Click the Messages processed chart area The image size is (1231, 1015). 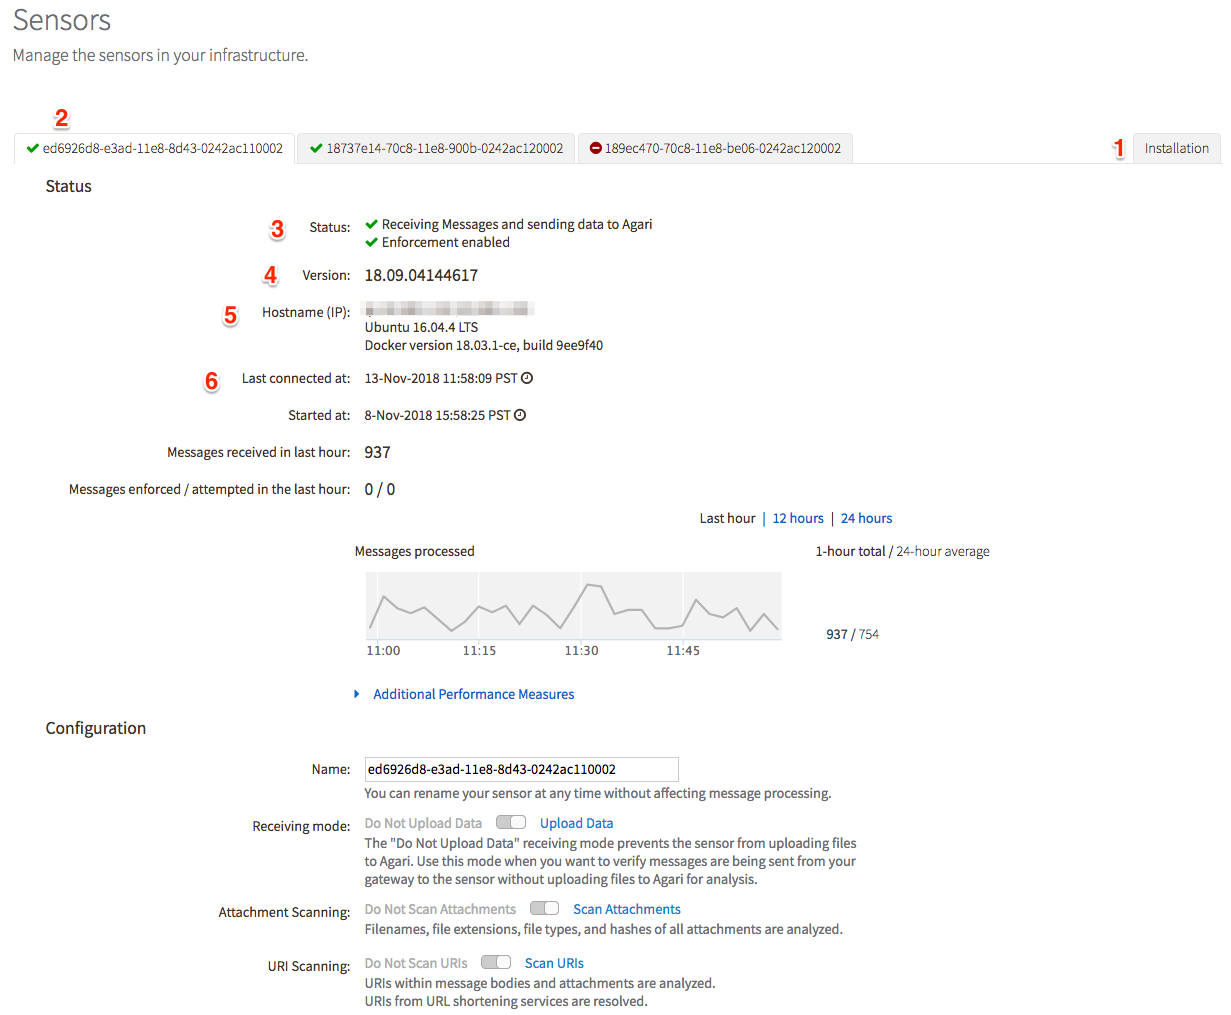click(573, 604)
